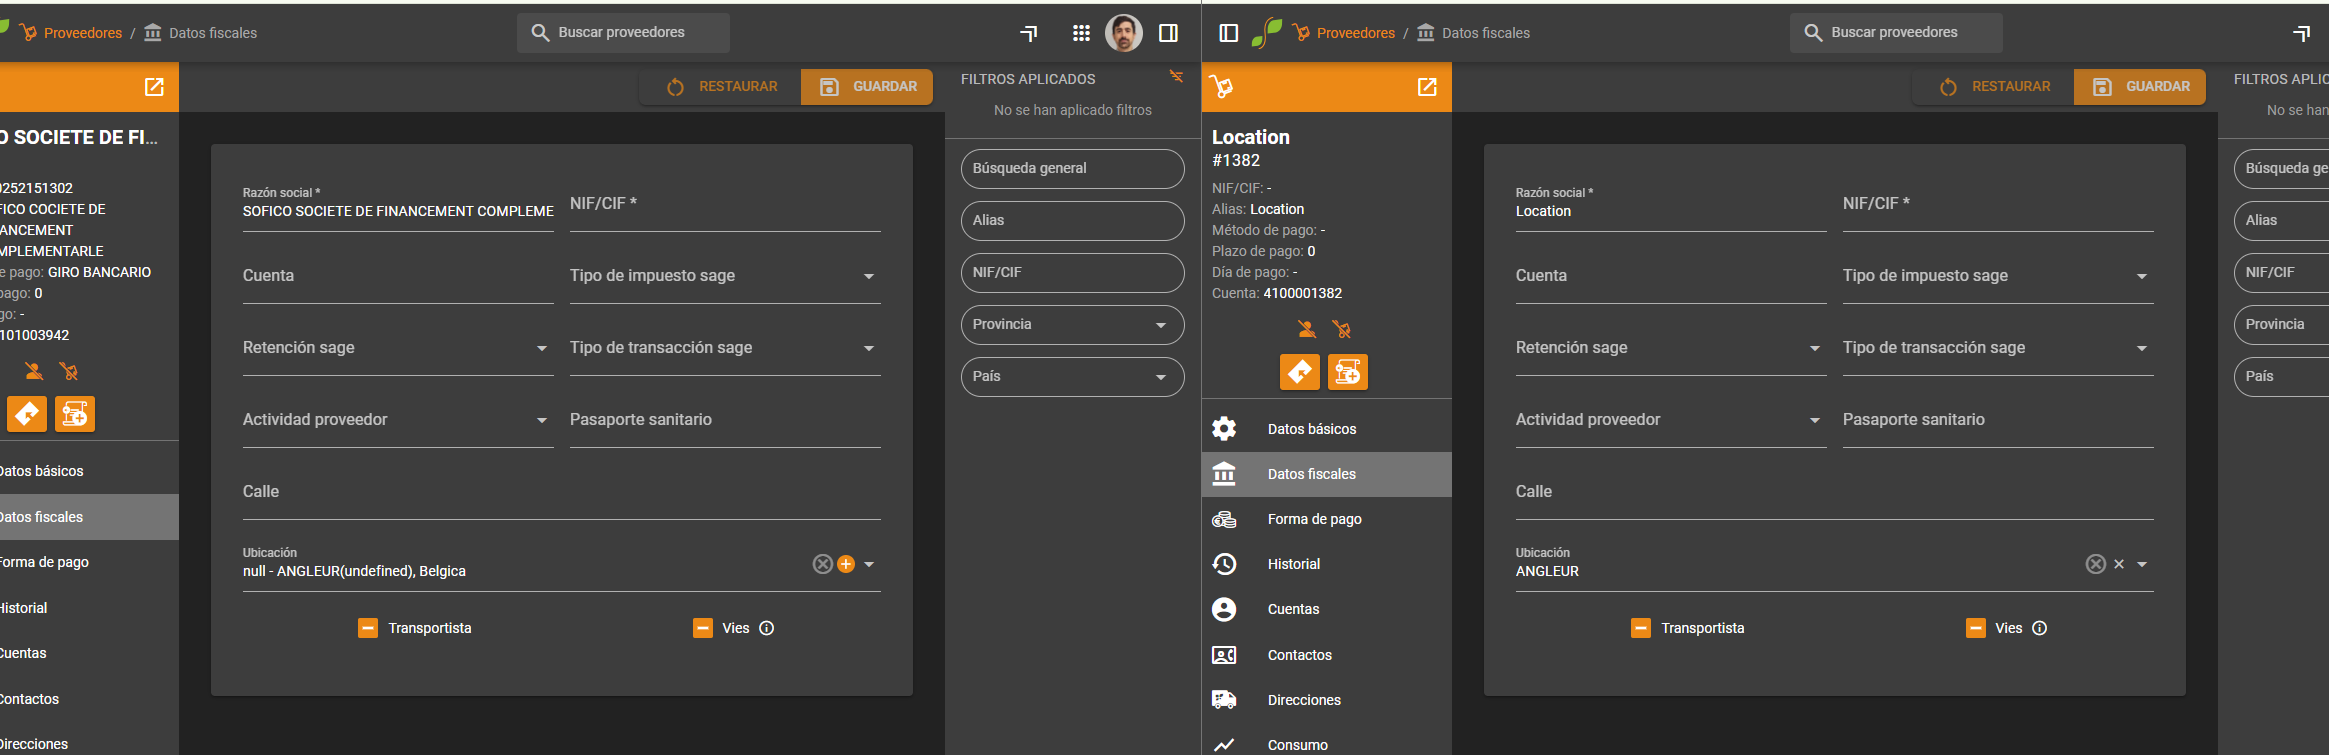Screen dimensions: 2329x755
Task: Open Actividad proveedor dropdown in right window
Action: tap(1815, 420)
